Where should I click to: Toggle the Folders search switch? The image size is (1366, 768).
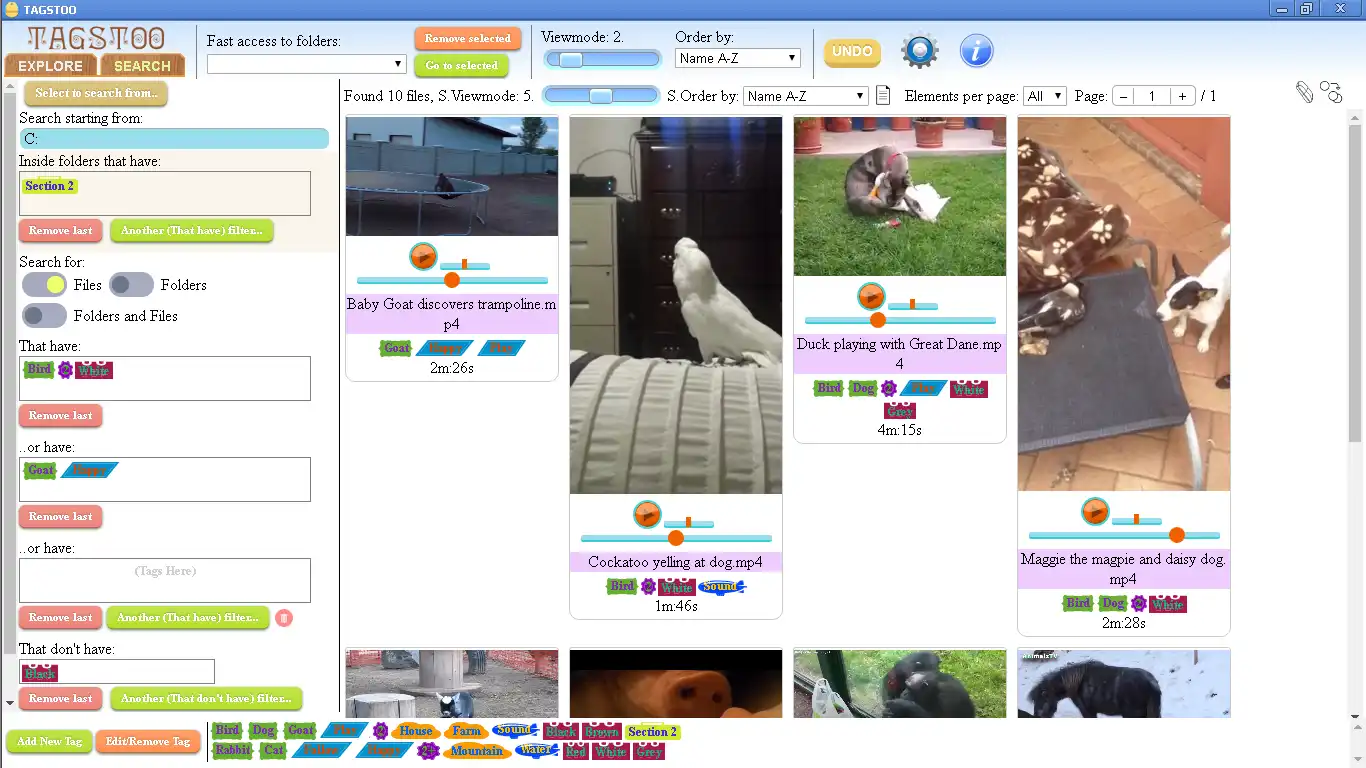click(x=132, y=285)
